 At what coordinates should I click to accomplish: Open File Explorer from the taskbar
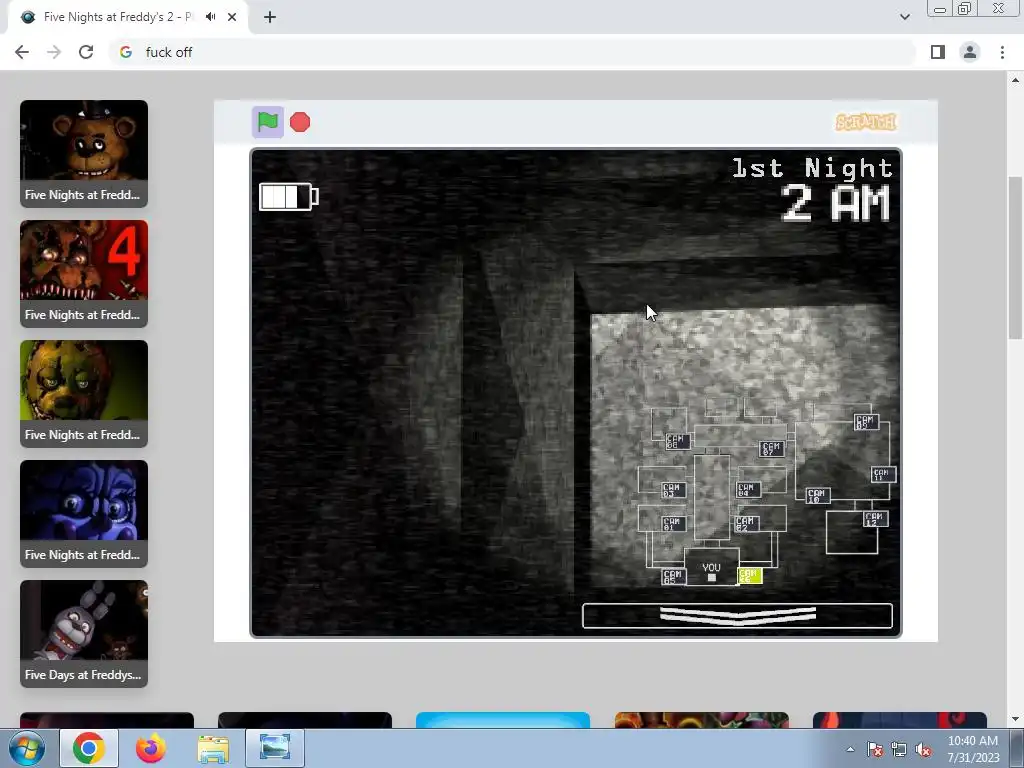pyautogui.click(x=213, y=748)
